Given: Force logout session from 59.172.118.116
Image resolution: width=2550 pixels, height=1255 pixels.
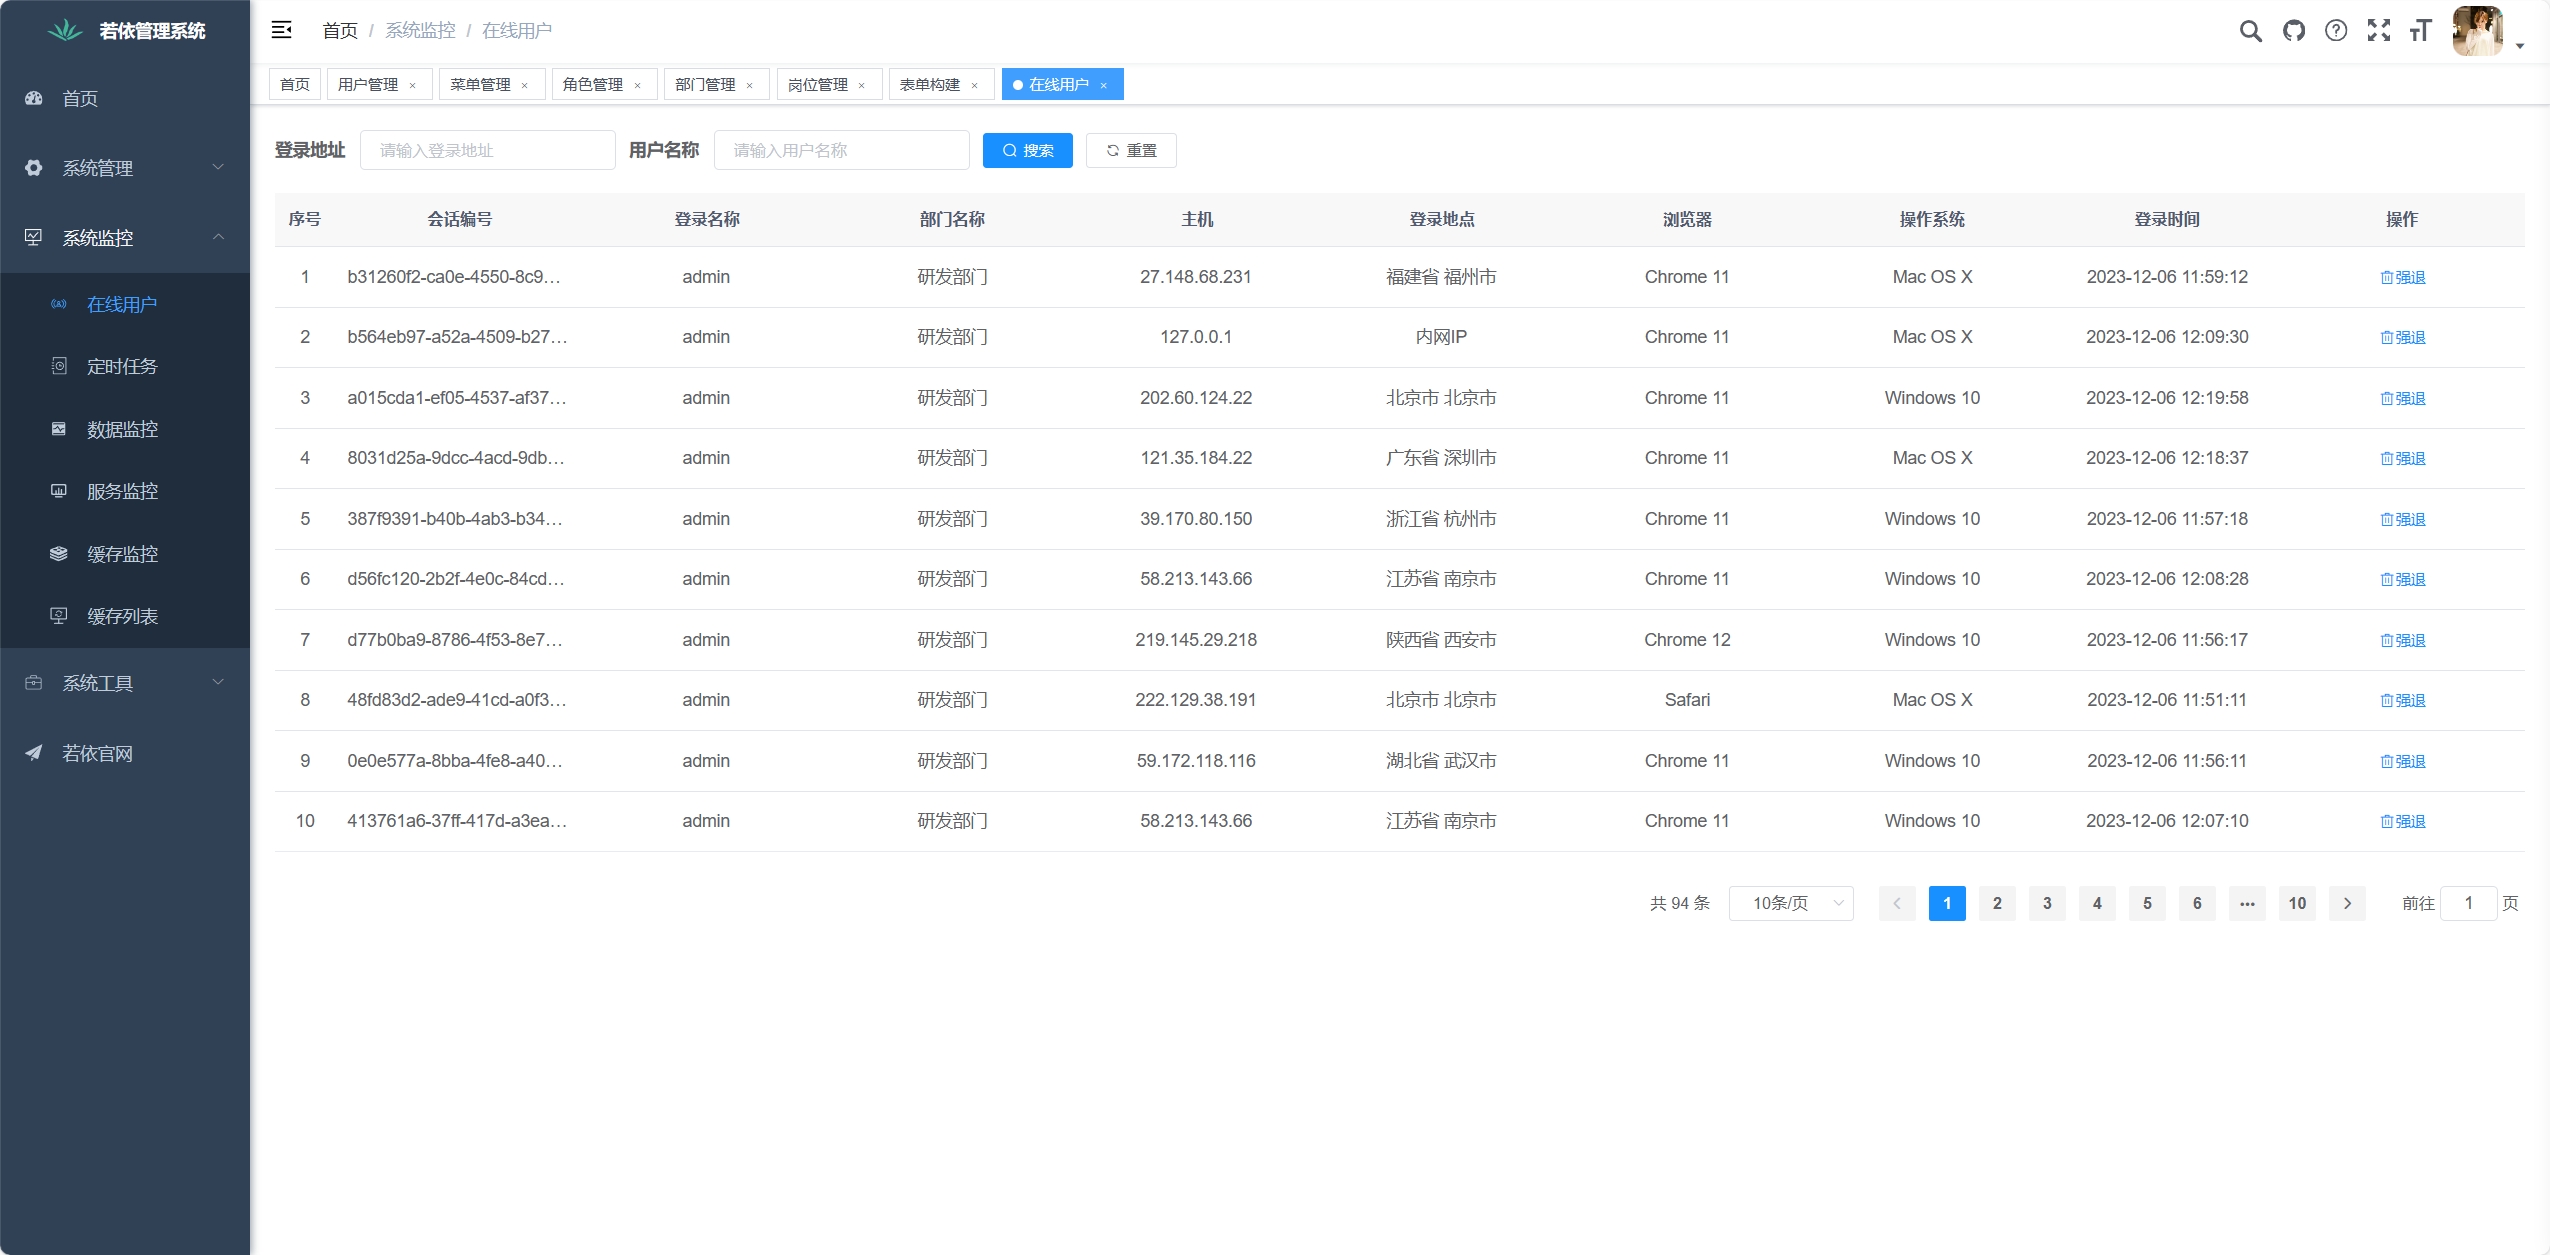Looking at the screenshot, I should [x=2402, y=761].
